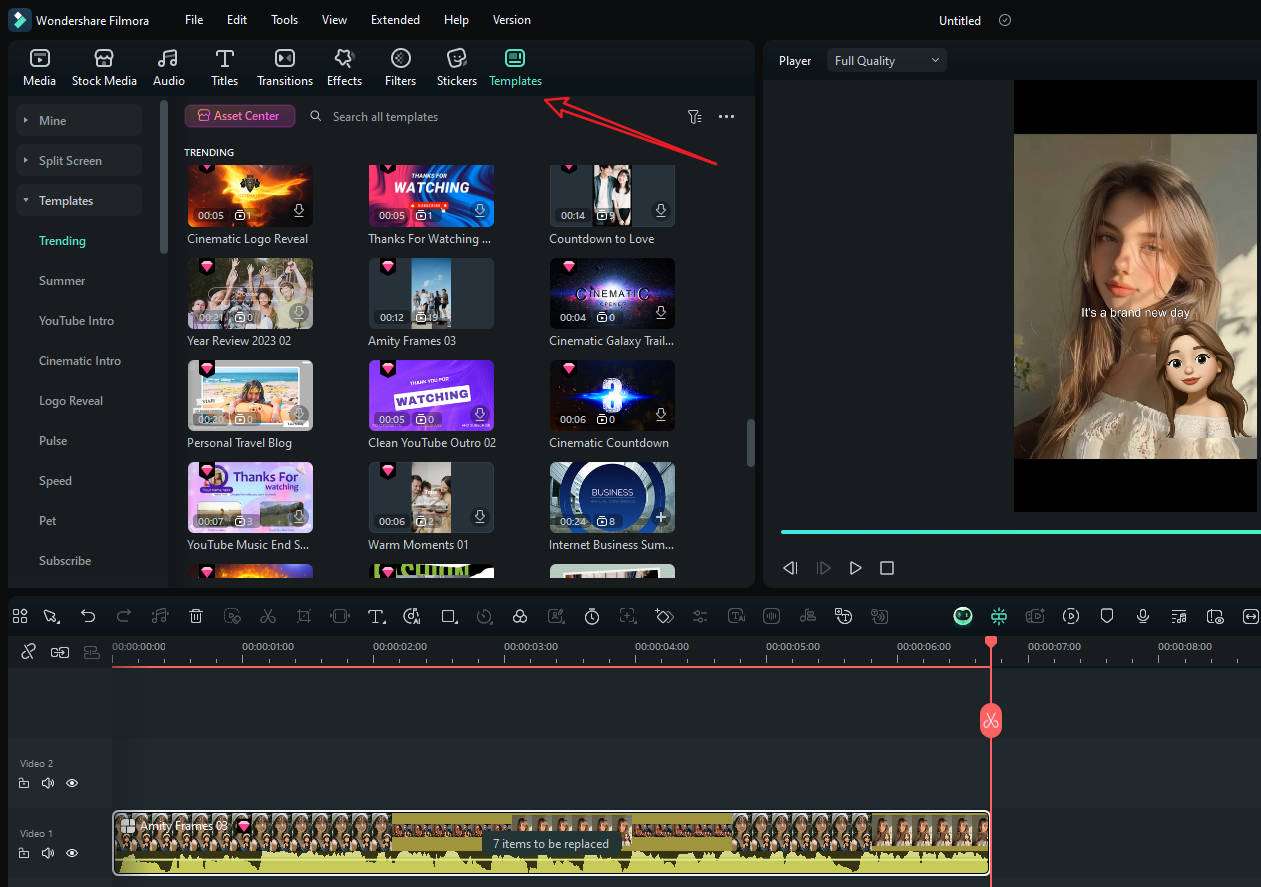Lock the Video 2 track
This screenshot has width=1261, height=887.
pyautogui.click(x=24, y=783)
